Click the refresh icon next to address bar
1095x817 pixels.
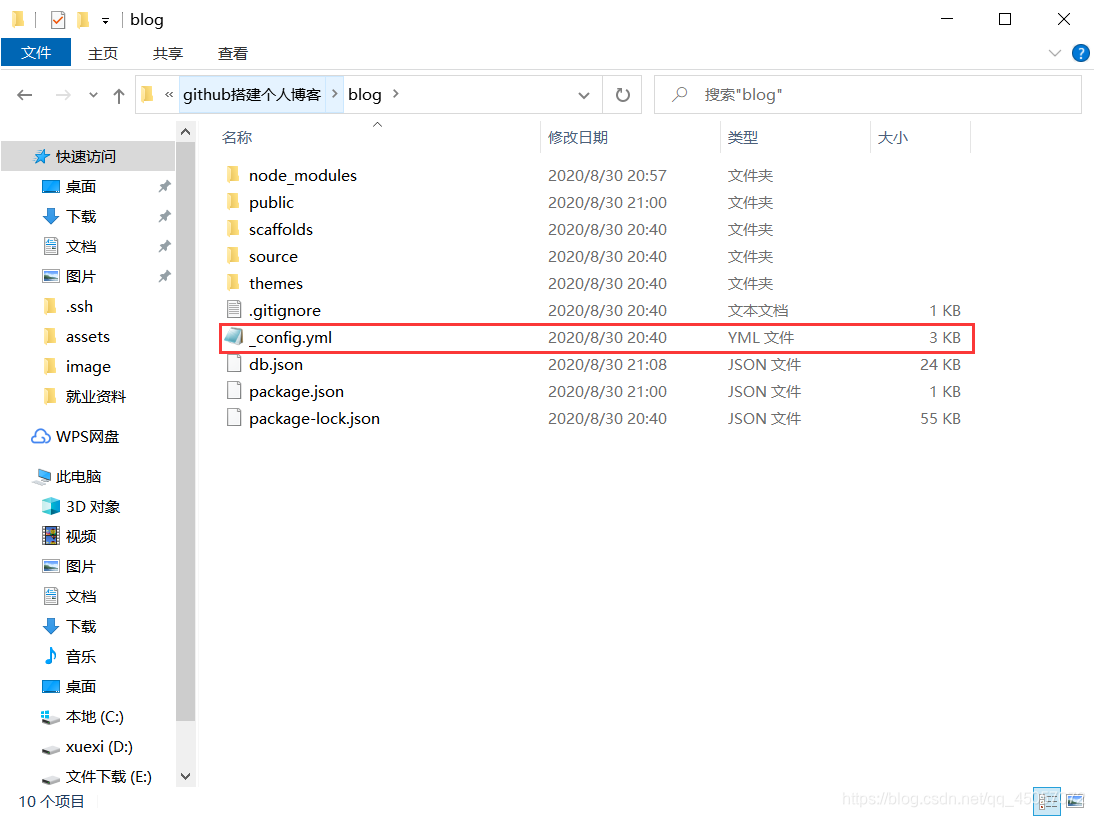(621, 94)
